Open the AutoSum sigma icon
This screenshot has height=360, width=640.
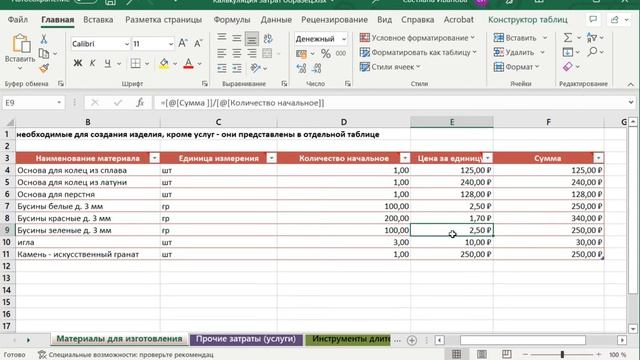[x=568, y=38]
